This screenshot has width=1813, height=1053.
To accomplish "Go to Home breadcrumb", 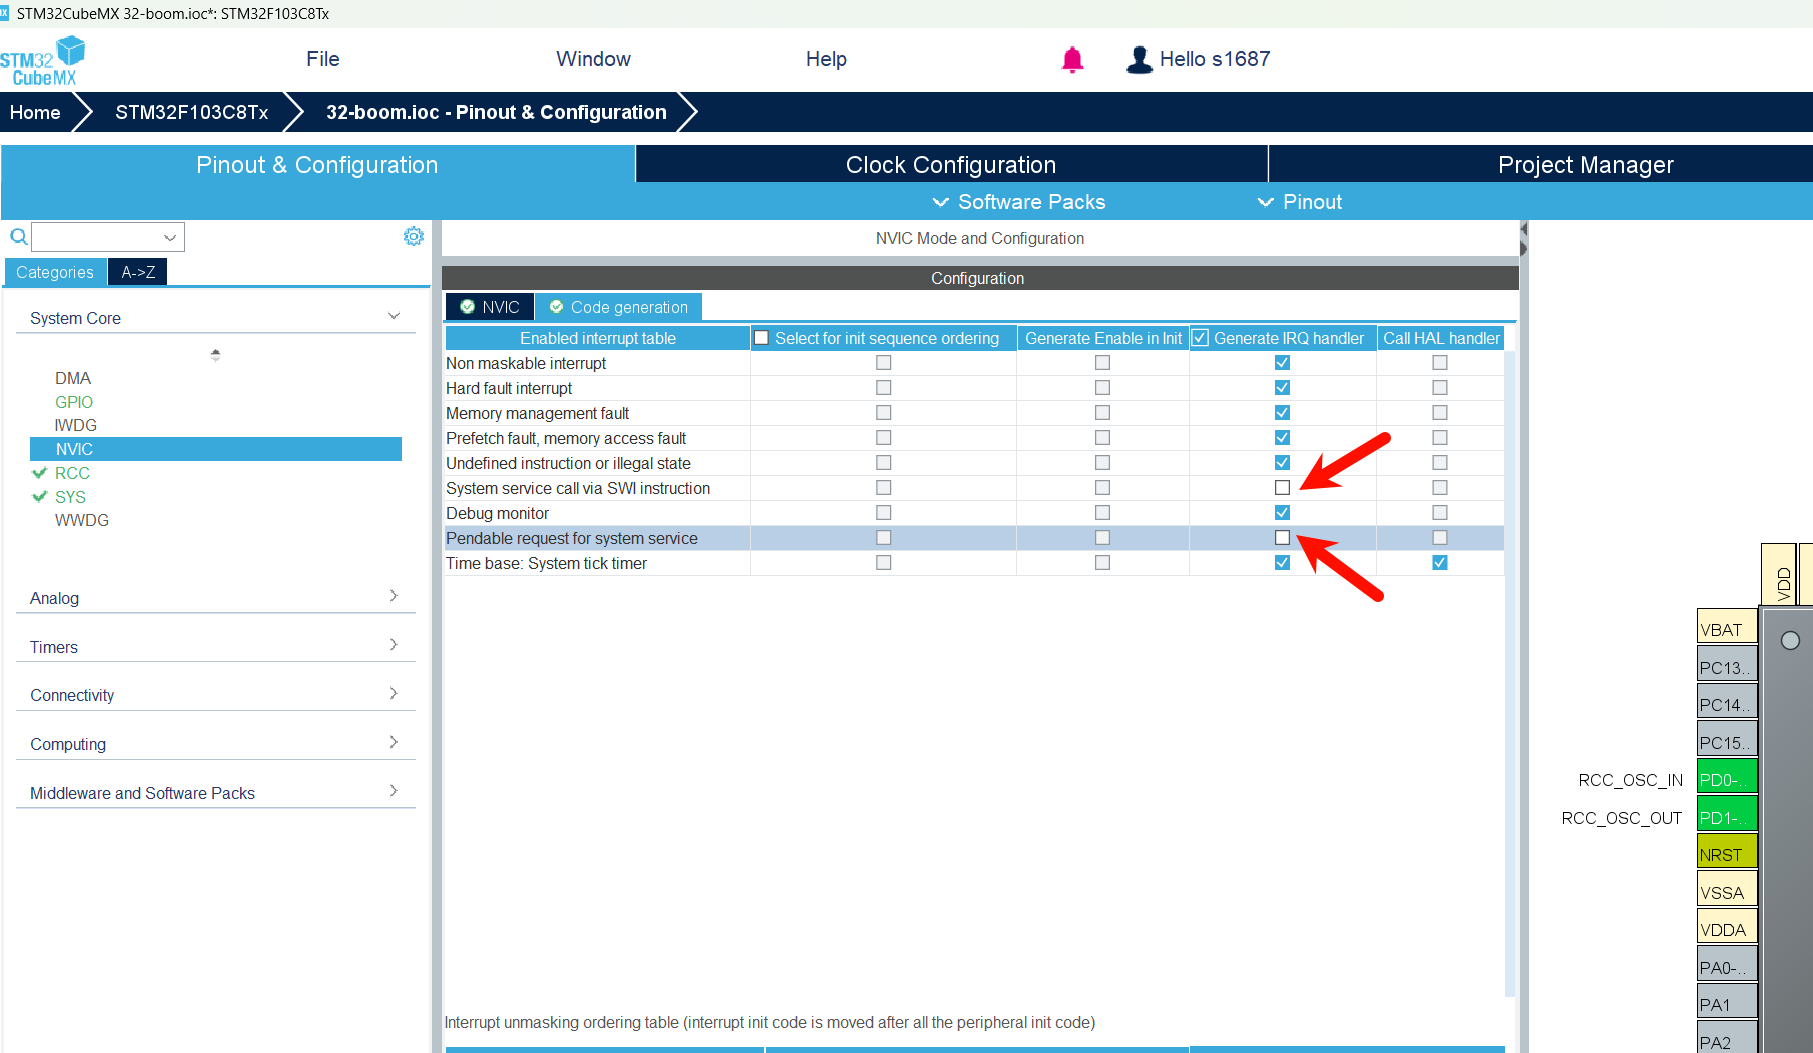I will (35, 112).
